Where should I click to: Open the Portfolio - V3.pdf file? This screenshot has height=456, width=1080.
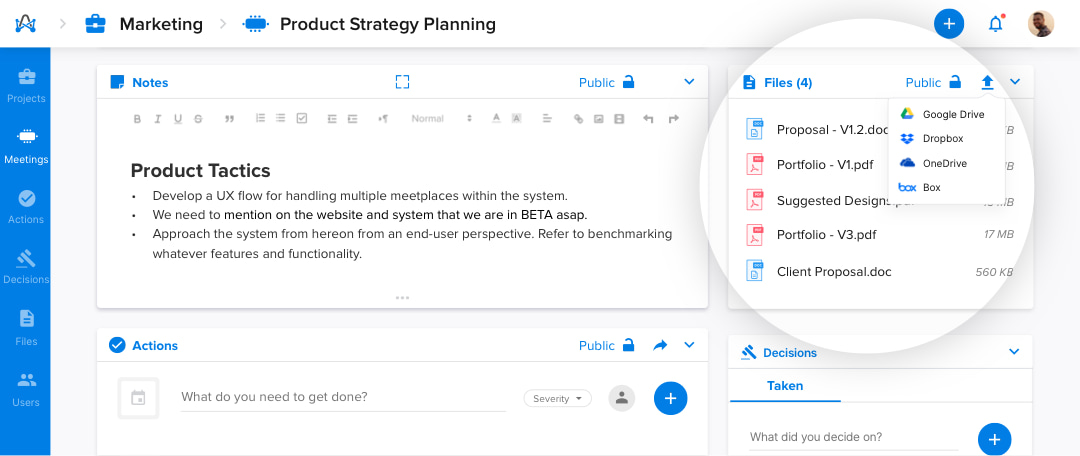[880, 235]
